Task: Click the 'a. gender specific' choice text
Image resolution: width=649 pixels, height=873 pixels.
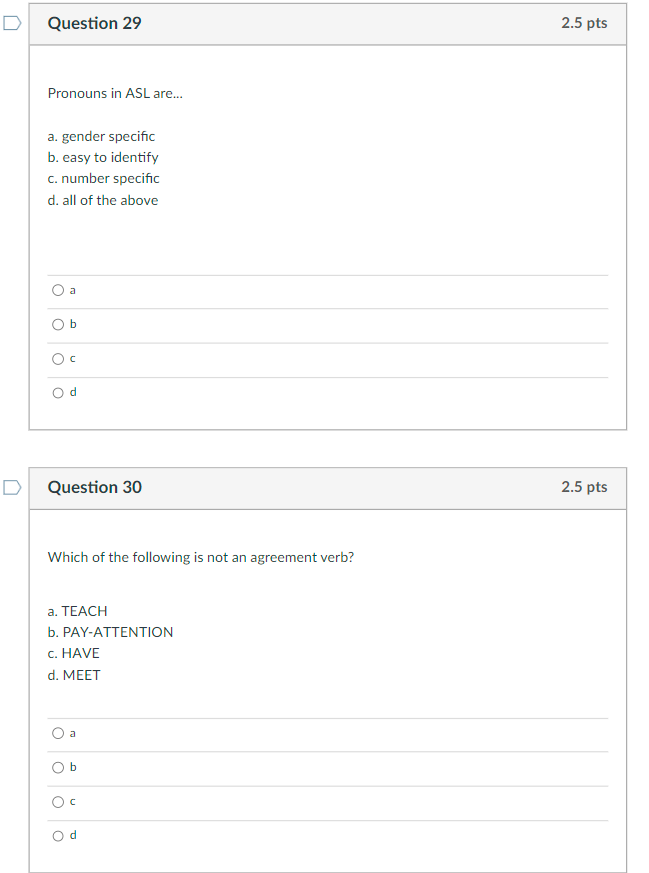Action: click(101, 136)
